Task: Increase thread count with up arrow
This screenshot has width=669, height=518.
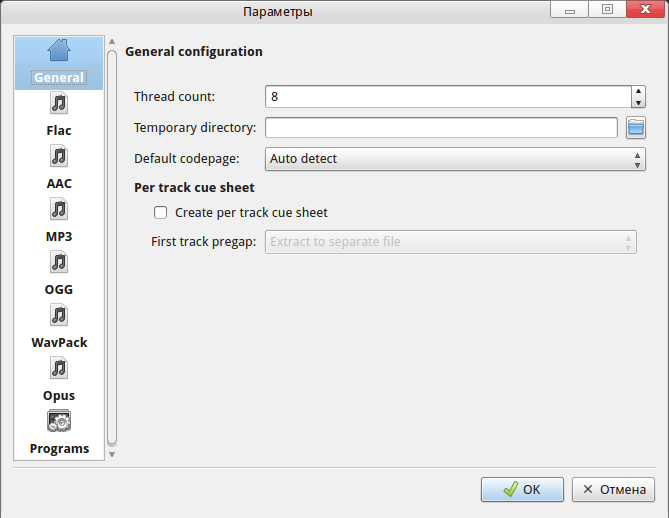Action: click(x=638, y=91)
